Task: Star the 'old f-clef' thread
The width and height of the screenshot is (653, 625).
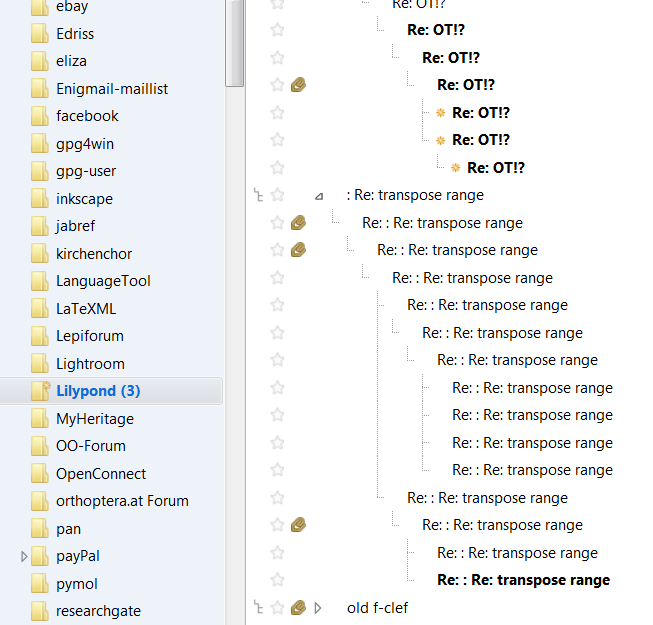Action: [278, 607]
